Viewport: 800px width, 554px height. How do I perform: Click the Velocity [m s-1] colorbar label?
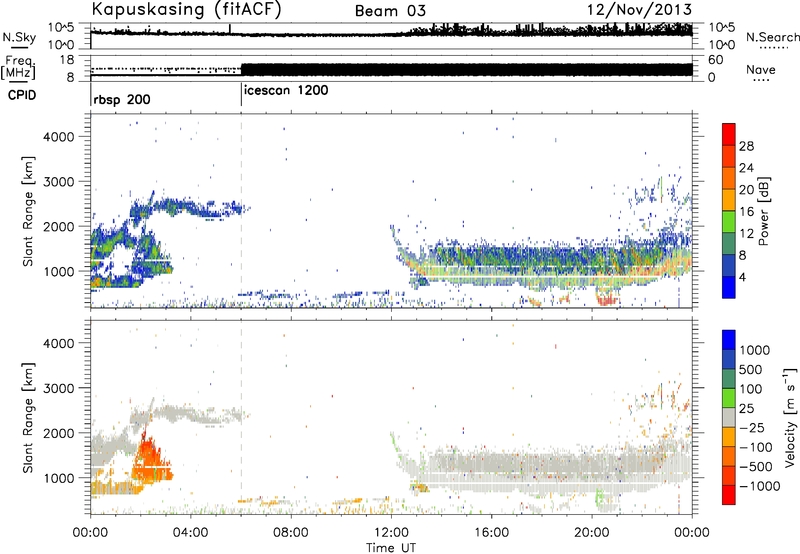click(790, 417)
